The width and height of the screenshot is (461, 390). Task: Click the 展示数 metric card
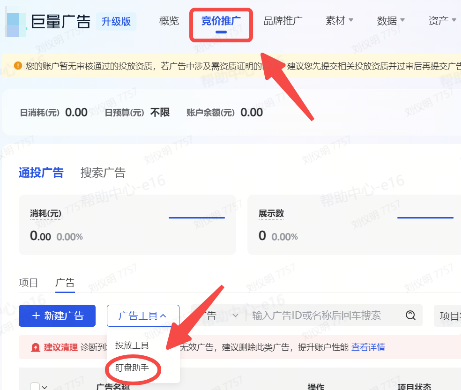(354, 225)
